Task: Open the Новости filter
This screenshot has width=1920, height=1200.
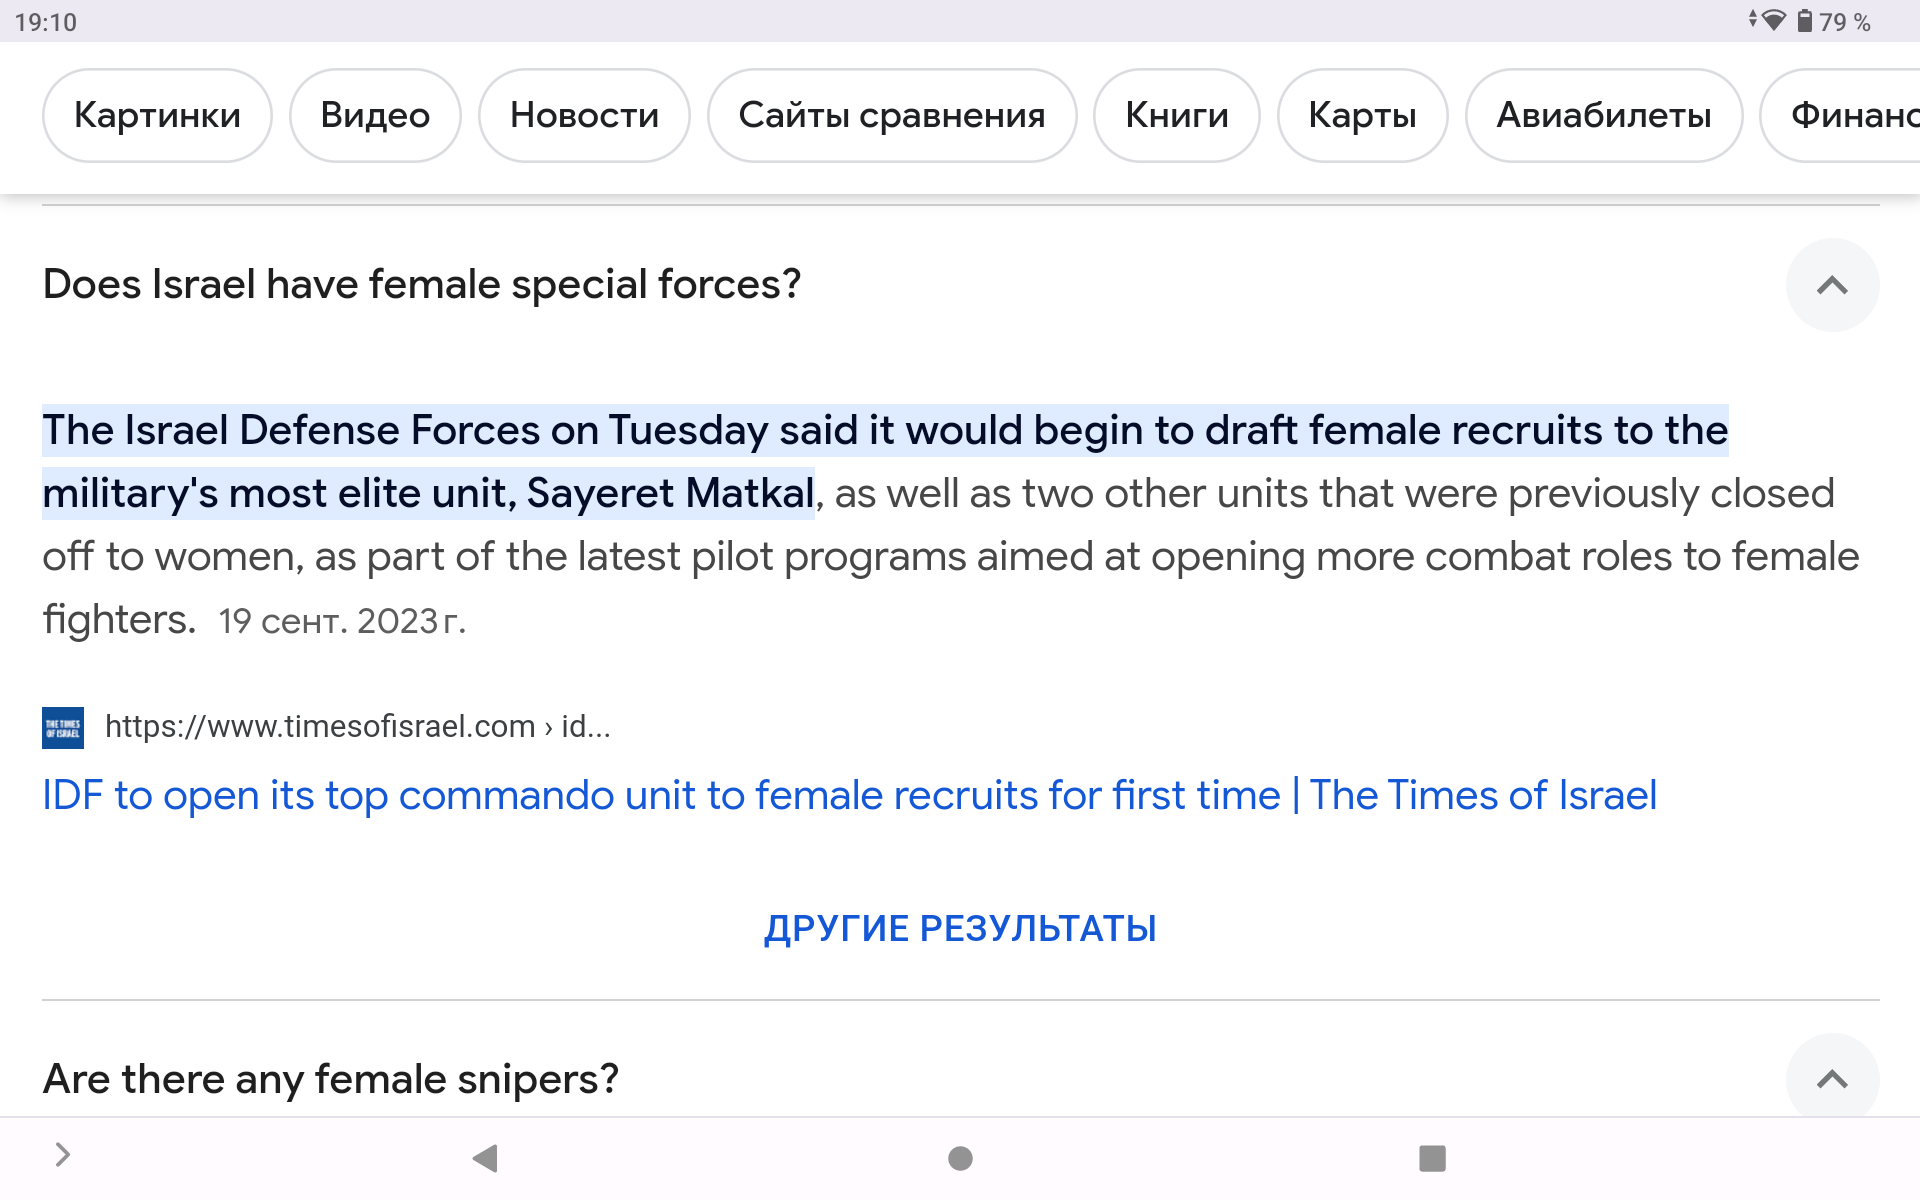Action: click(584, 115)
